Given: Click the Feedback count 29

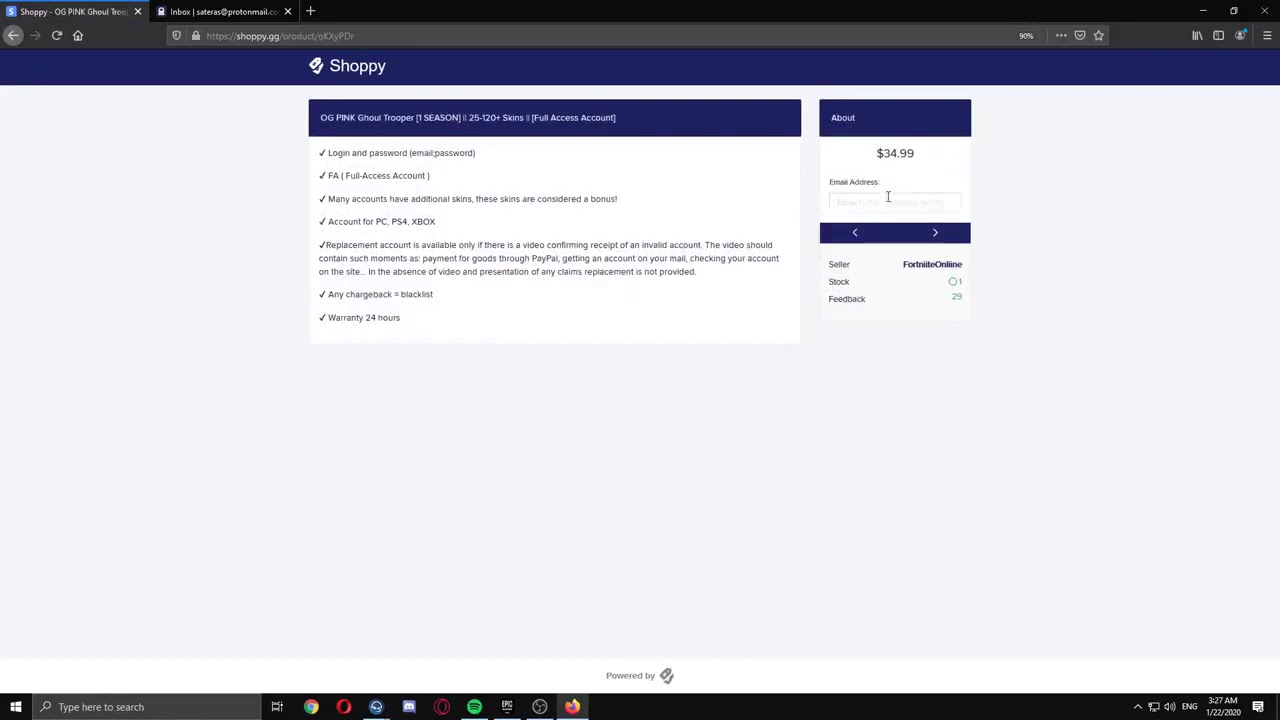Looking at the screenshot, I should [x=957, y=297].
